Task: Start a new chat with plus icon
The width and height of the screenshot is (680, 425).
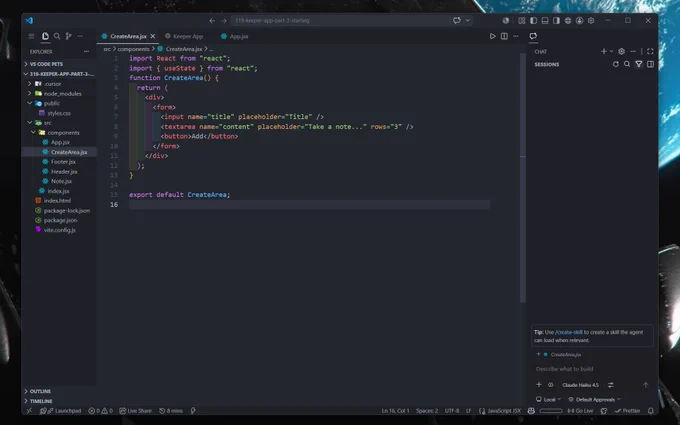Action: (604, 51)
